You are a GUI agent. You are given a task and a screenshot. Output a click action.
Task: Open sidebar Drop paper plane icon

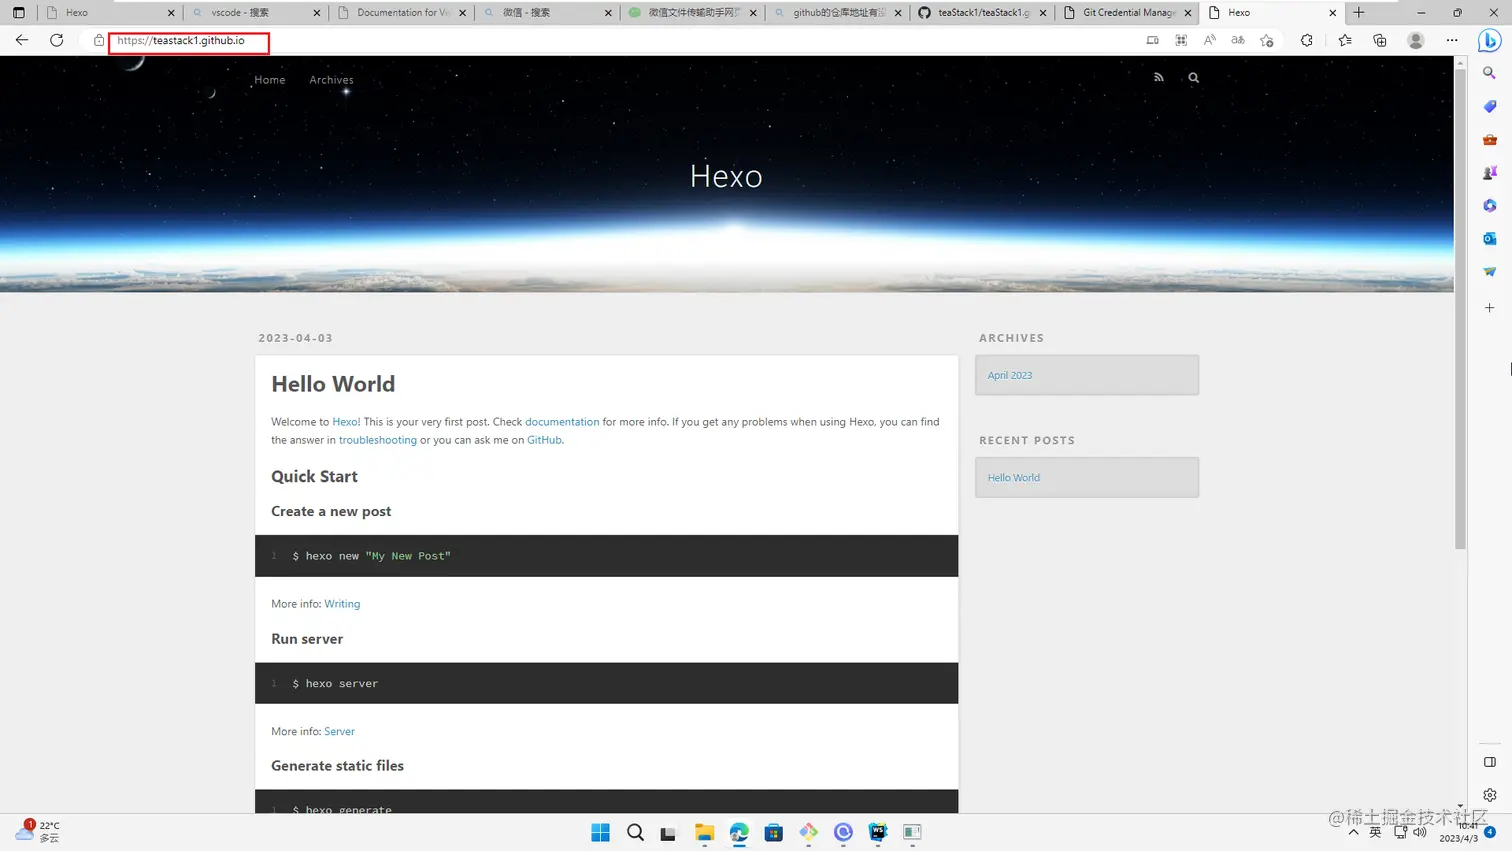coord(1490,272)
